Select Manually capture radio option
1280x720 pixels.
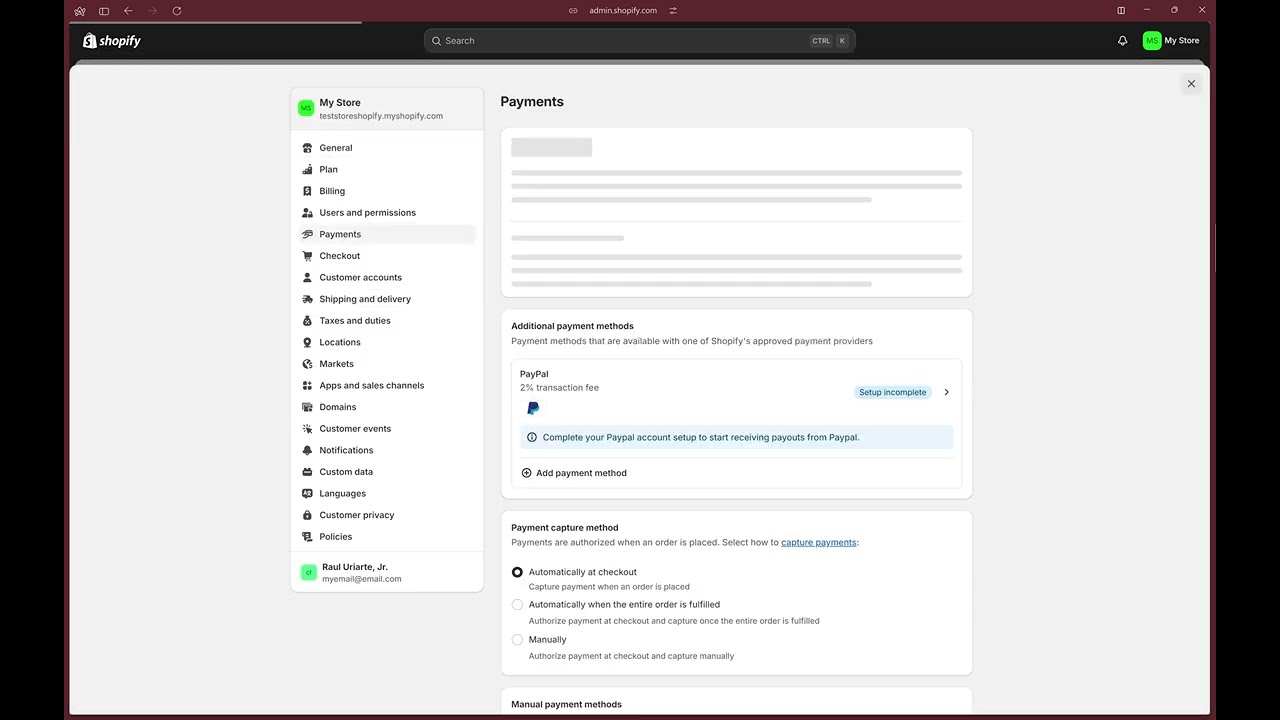pyautogui.click(x=517, y=640)
